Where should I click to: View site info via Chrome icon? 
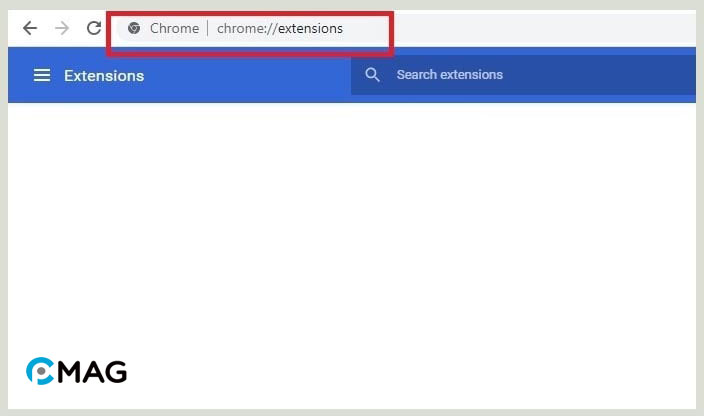tap(134, 28)
